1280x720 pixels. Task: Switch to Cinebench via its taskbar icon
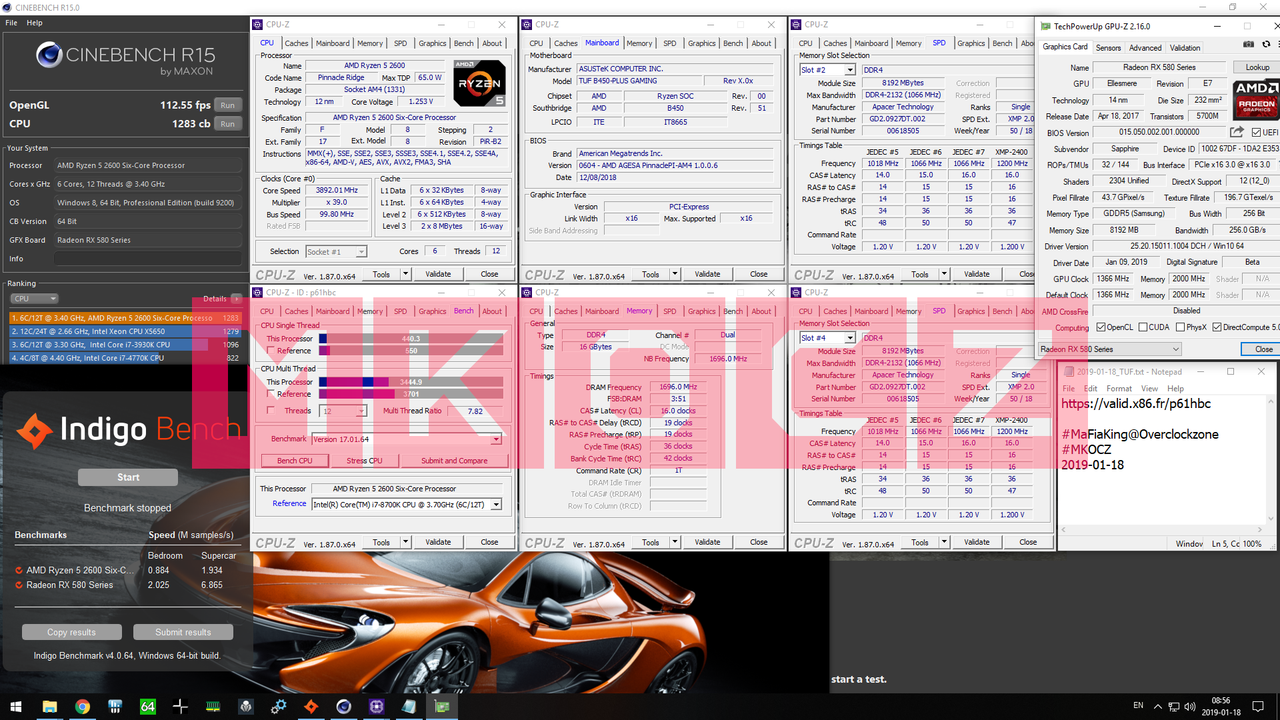(344, 706)
